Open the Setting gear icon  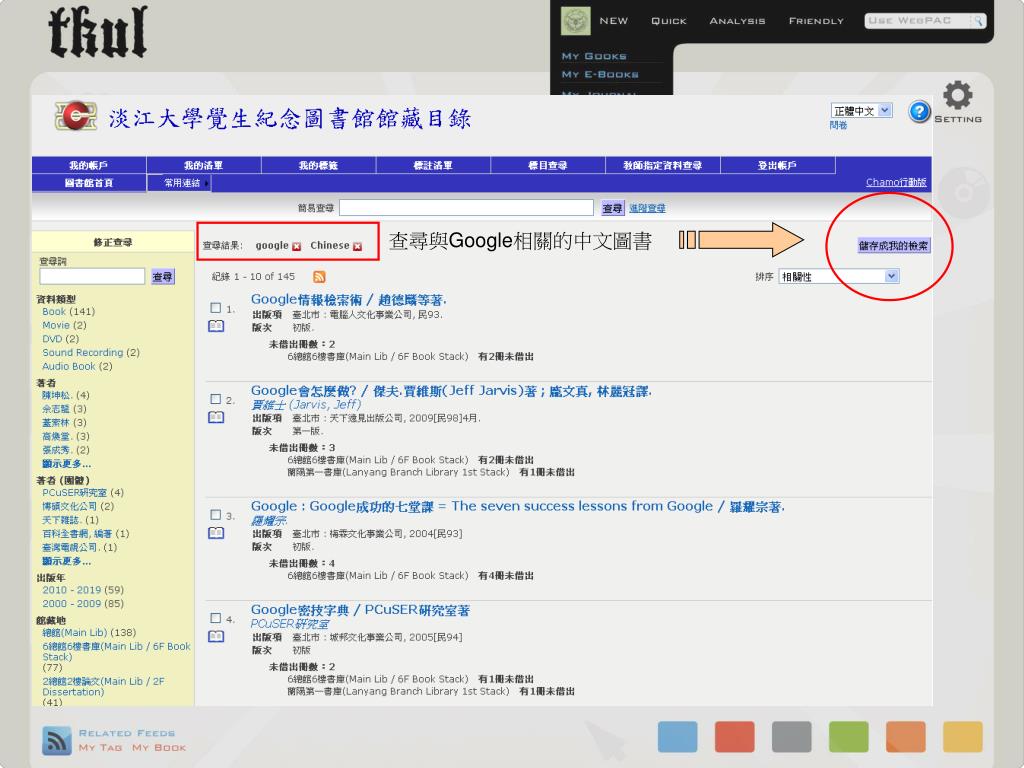957,96
